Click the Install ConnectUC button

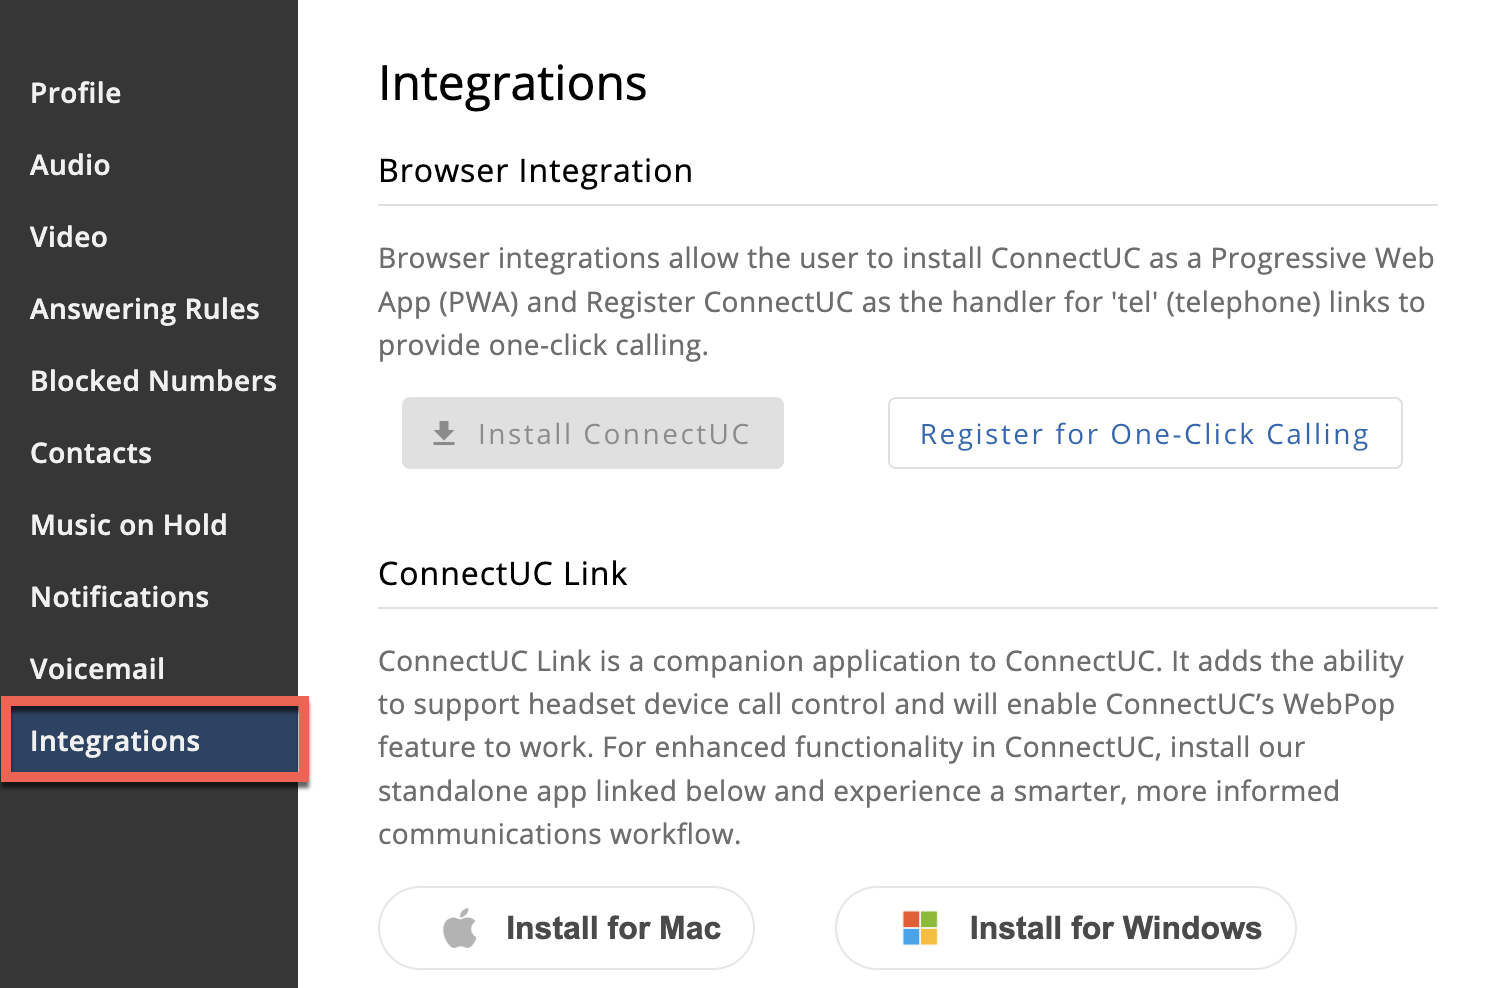click(593, 433)
